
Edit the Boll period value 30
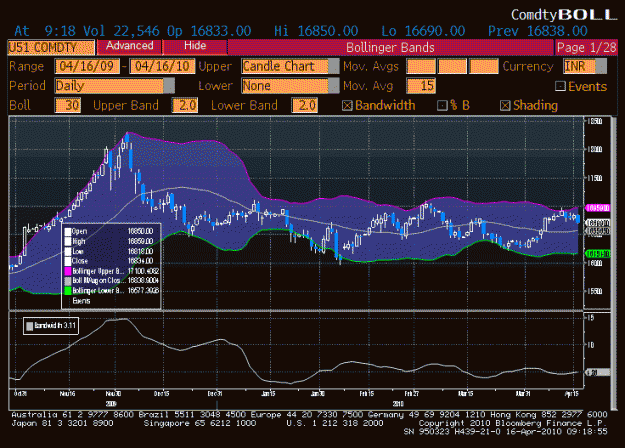click(x=68, y=105)
